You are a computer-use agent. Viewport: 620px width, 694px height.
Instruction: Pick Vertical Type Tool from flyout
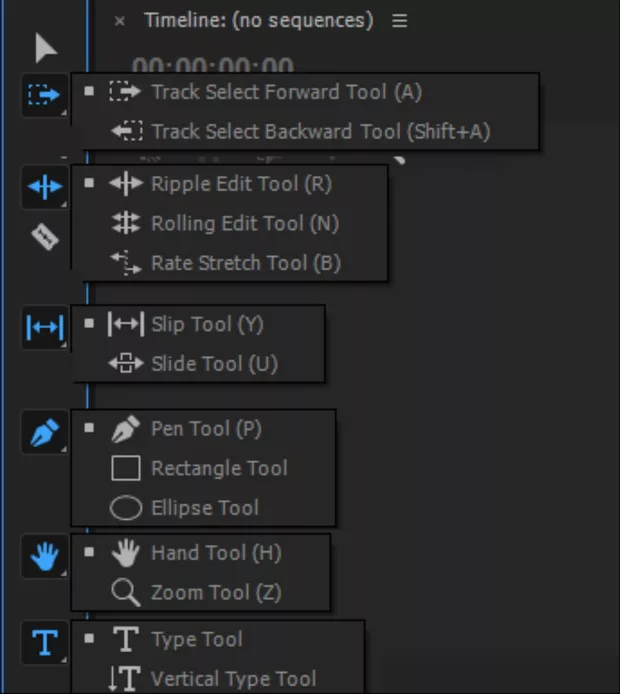coord(233,679)
